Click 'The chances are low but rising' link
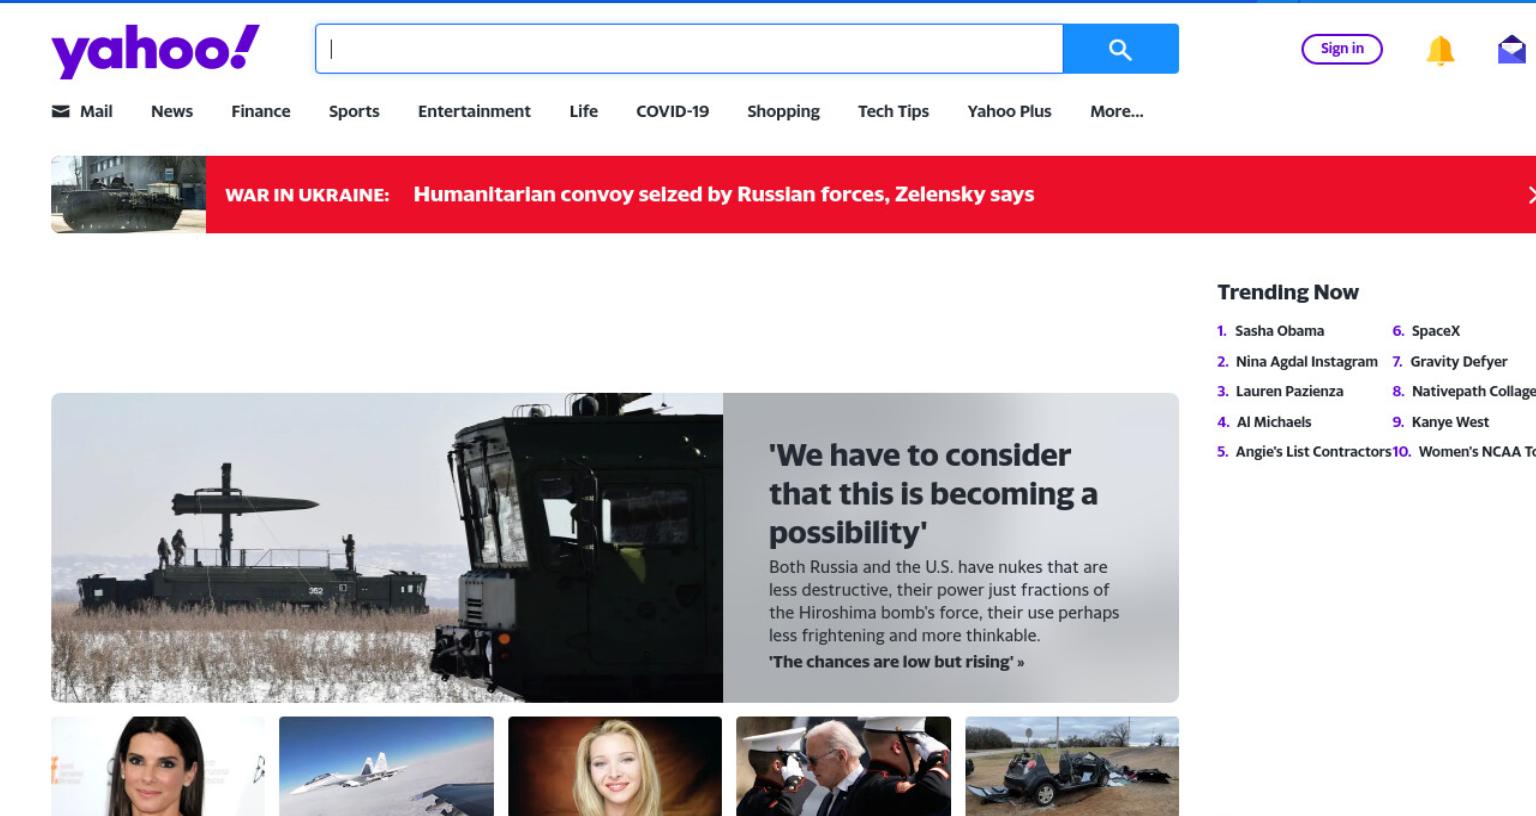Screen dimensions: 1536x816 pos(896,661)
